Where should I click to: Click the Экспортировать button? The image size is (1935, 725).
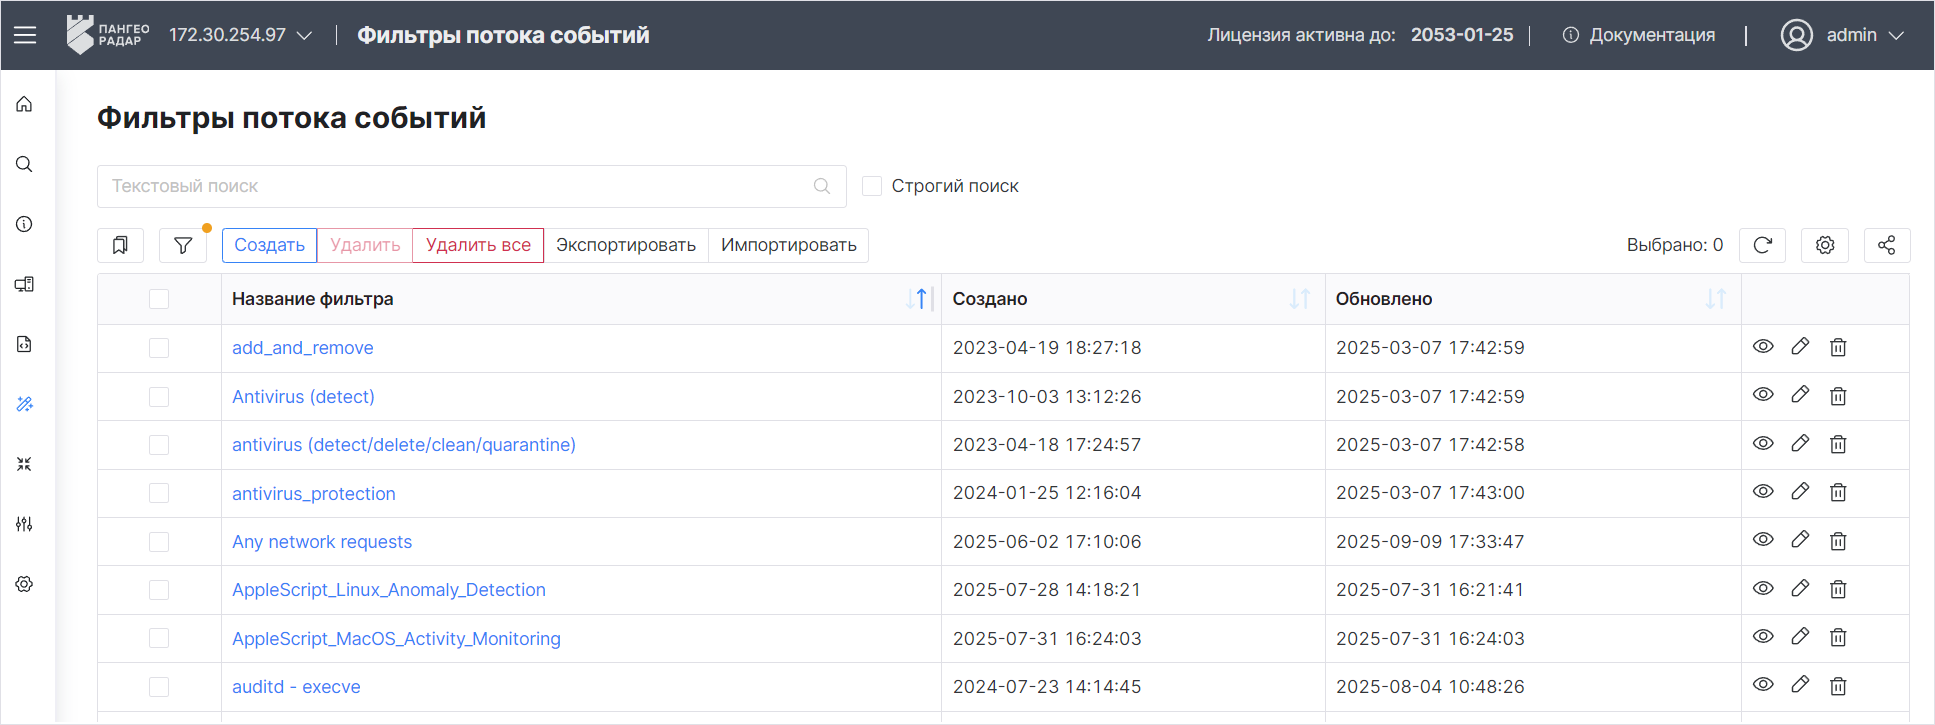pos(626,245)
